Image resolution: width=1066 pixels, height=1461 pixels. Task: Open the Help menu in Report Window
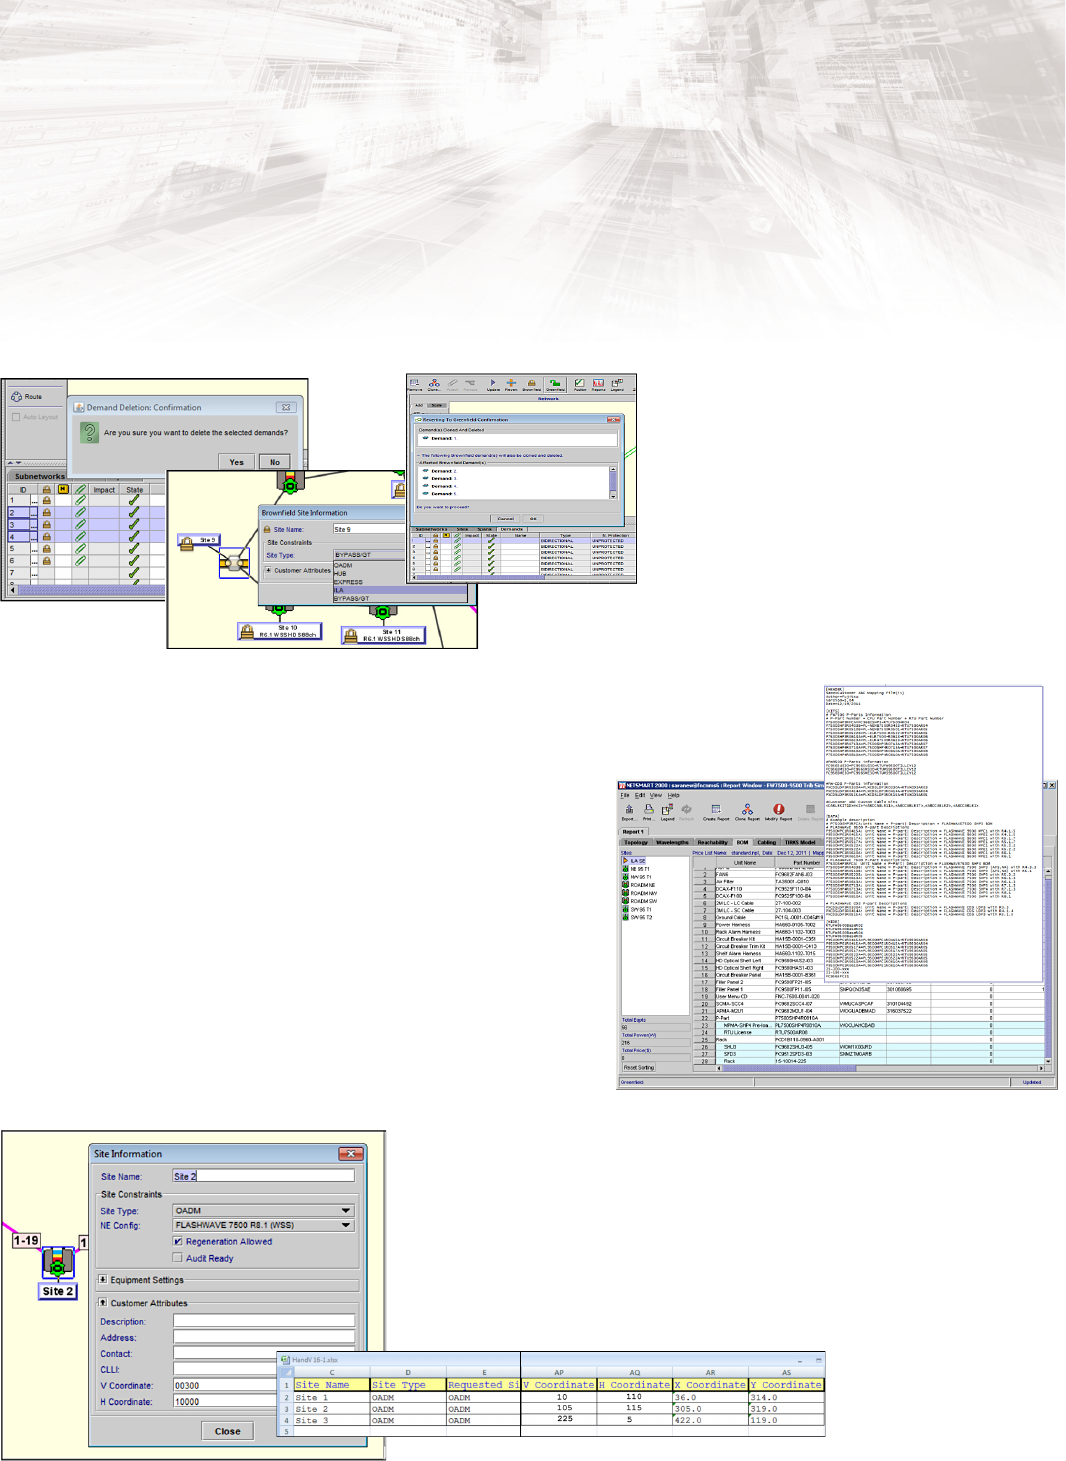click(674, 796)
